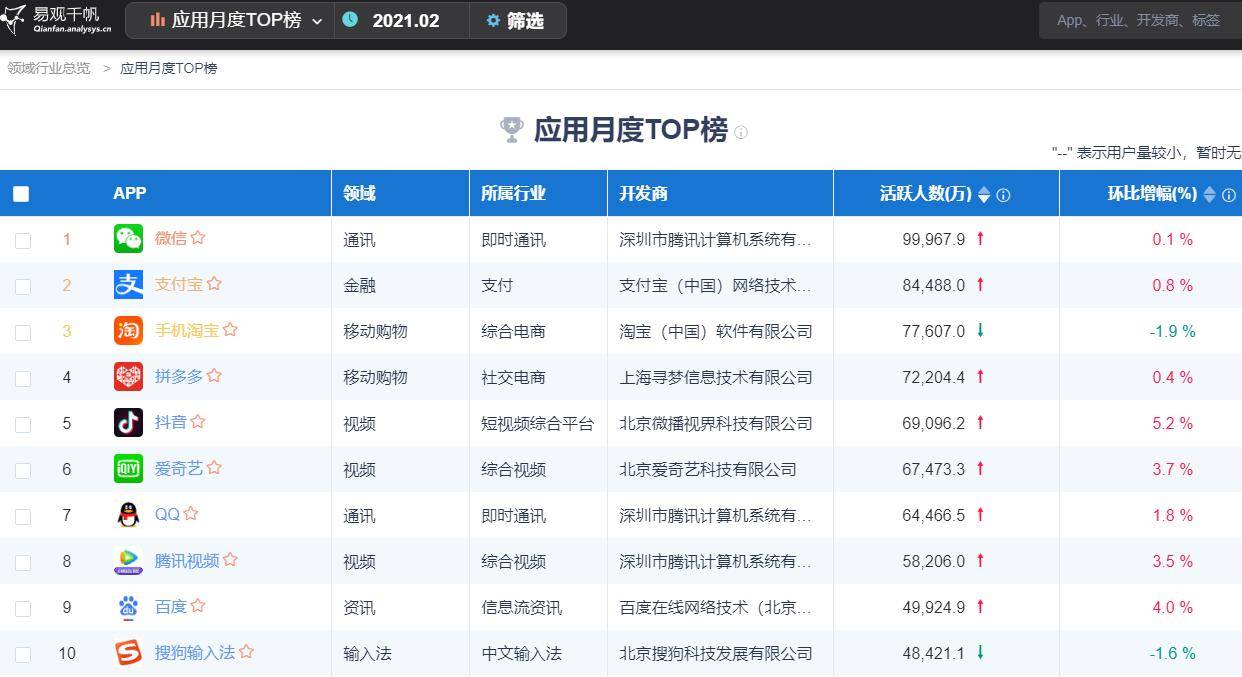The width and height of the screenshot is (1242, 677).
Task: Favorite QQ with its star icon
Action: [x=191, y=514]
